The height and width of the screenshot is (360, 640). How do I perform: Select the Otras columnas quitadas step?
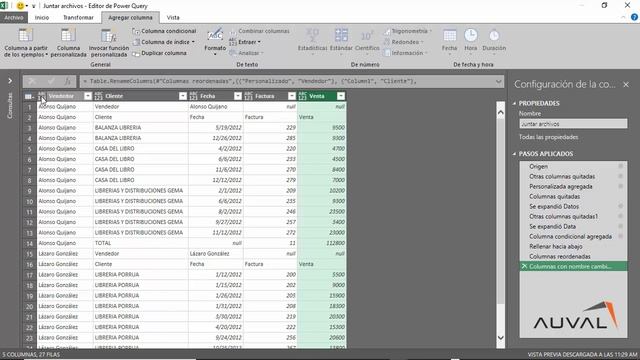coord(562,176)
